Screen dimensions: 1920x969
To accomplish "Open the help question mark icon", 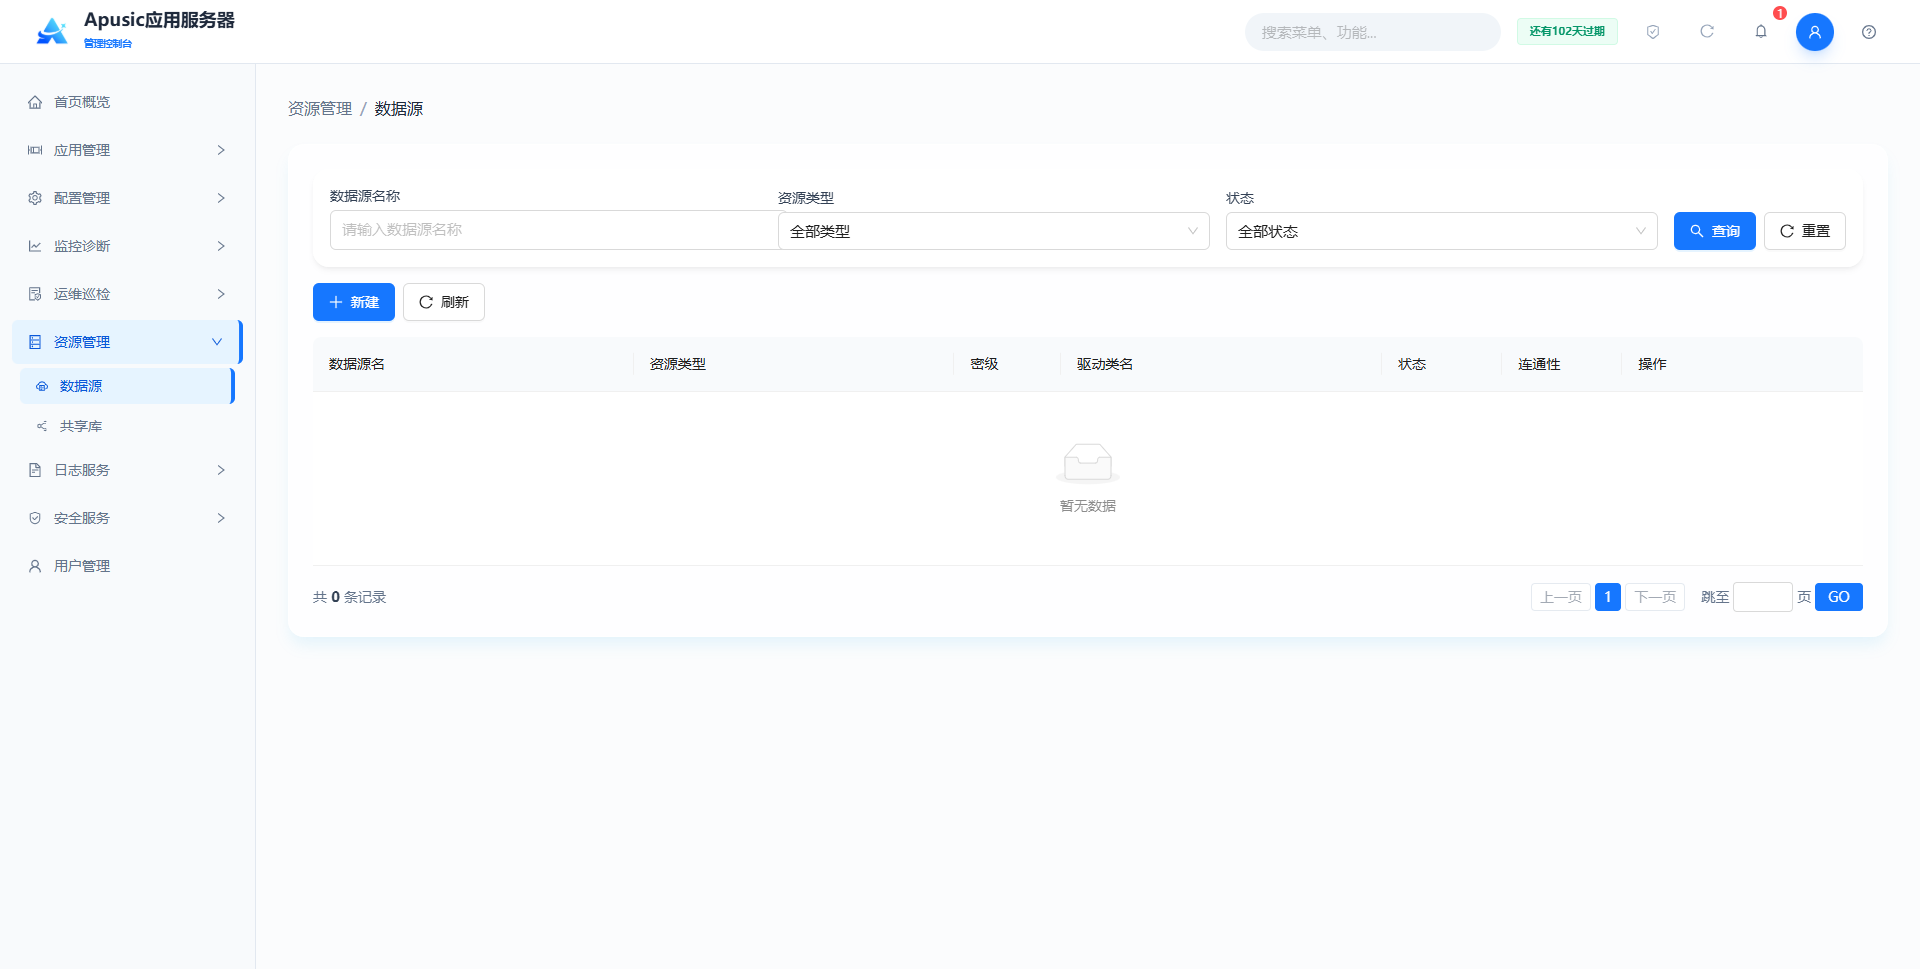I will (x=1869, y=32).
